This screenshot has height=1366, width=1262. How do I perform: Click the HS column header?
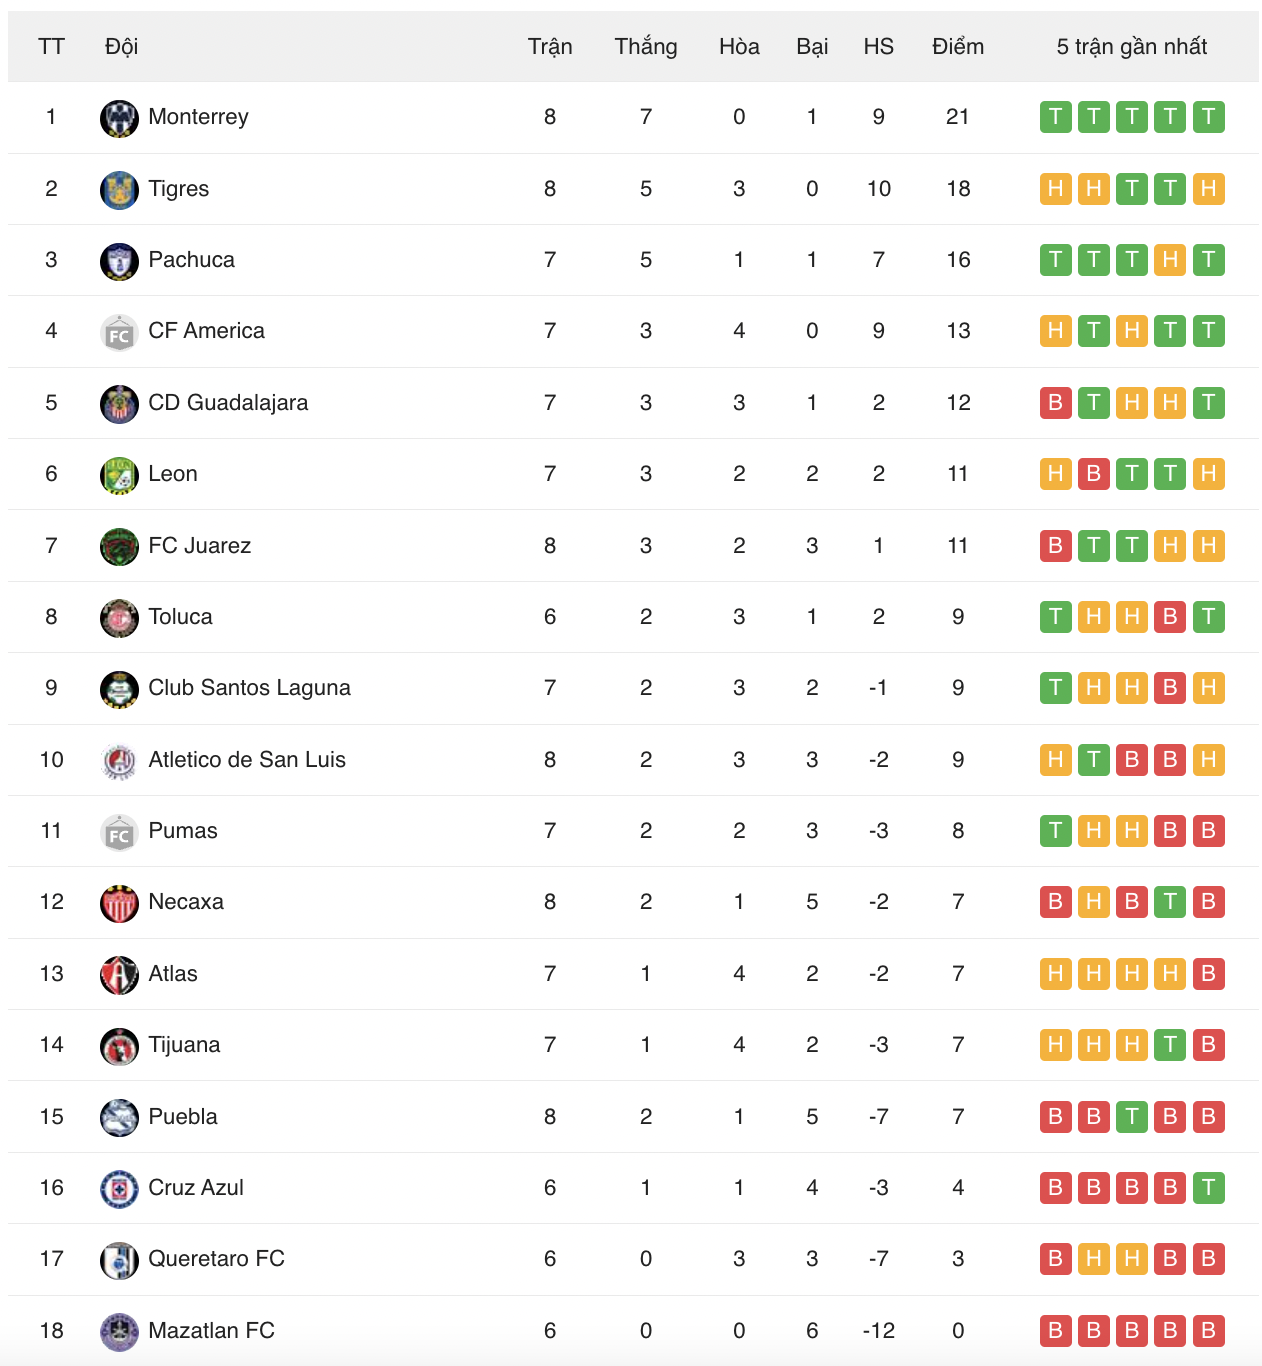pos(878,47)
